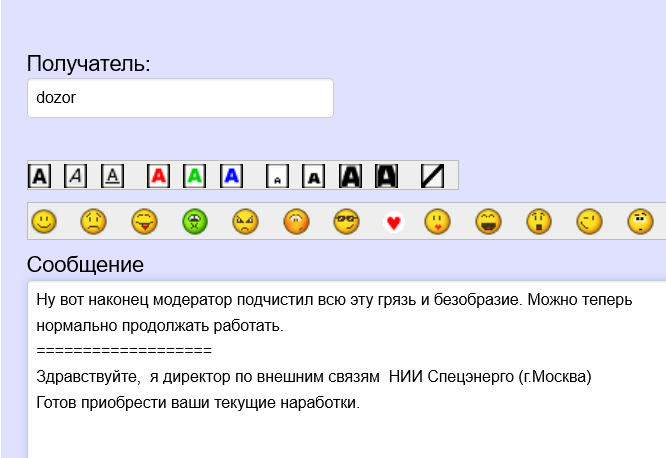Click the 'Получатель:' label
Viewport: 666px width, 458px height.
coord(88,64)
